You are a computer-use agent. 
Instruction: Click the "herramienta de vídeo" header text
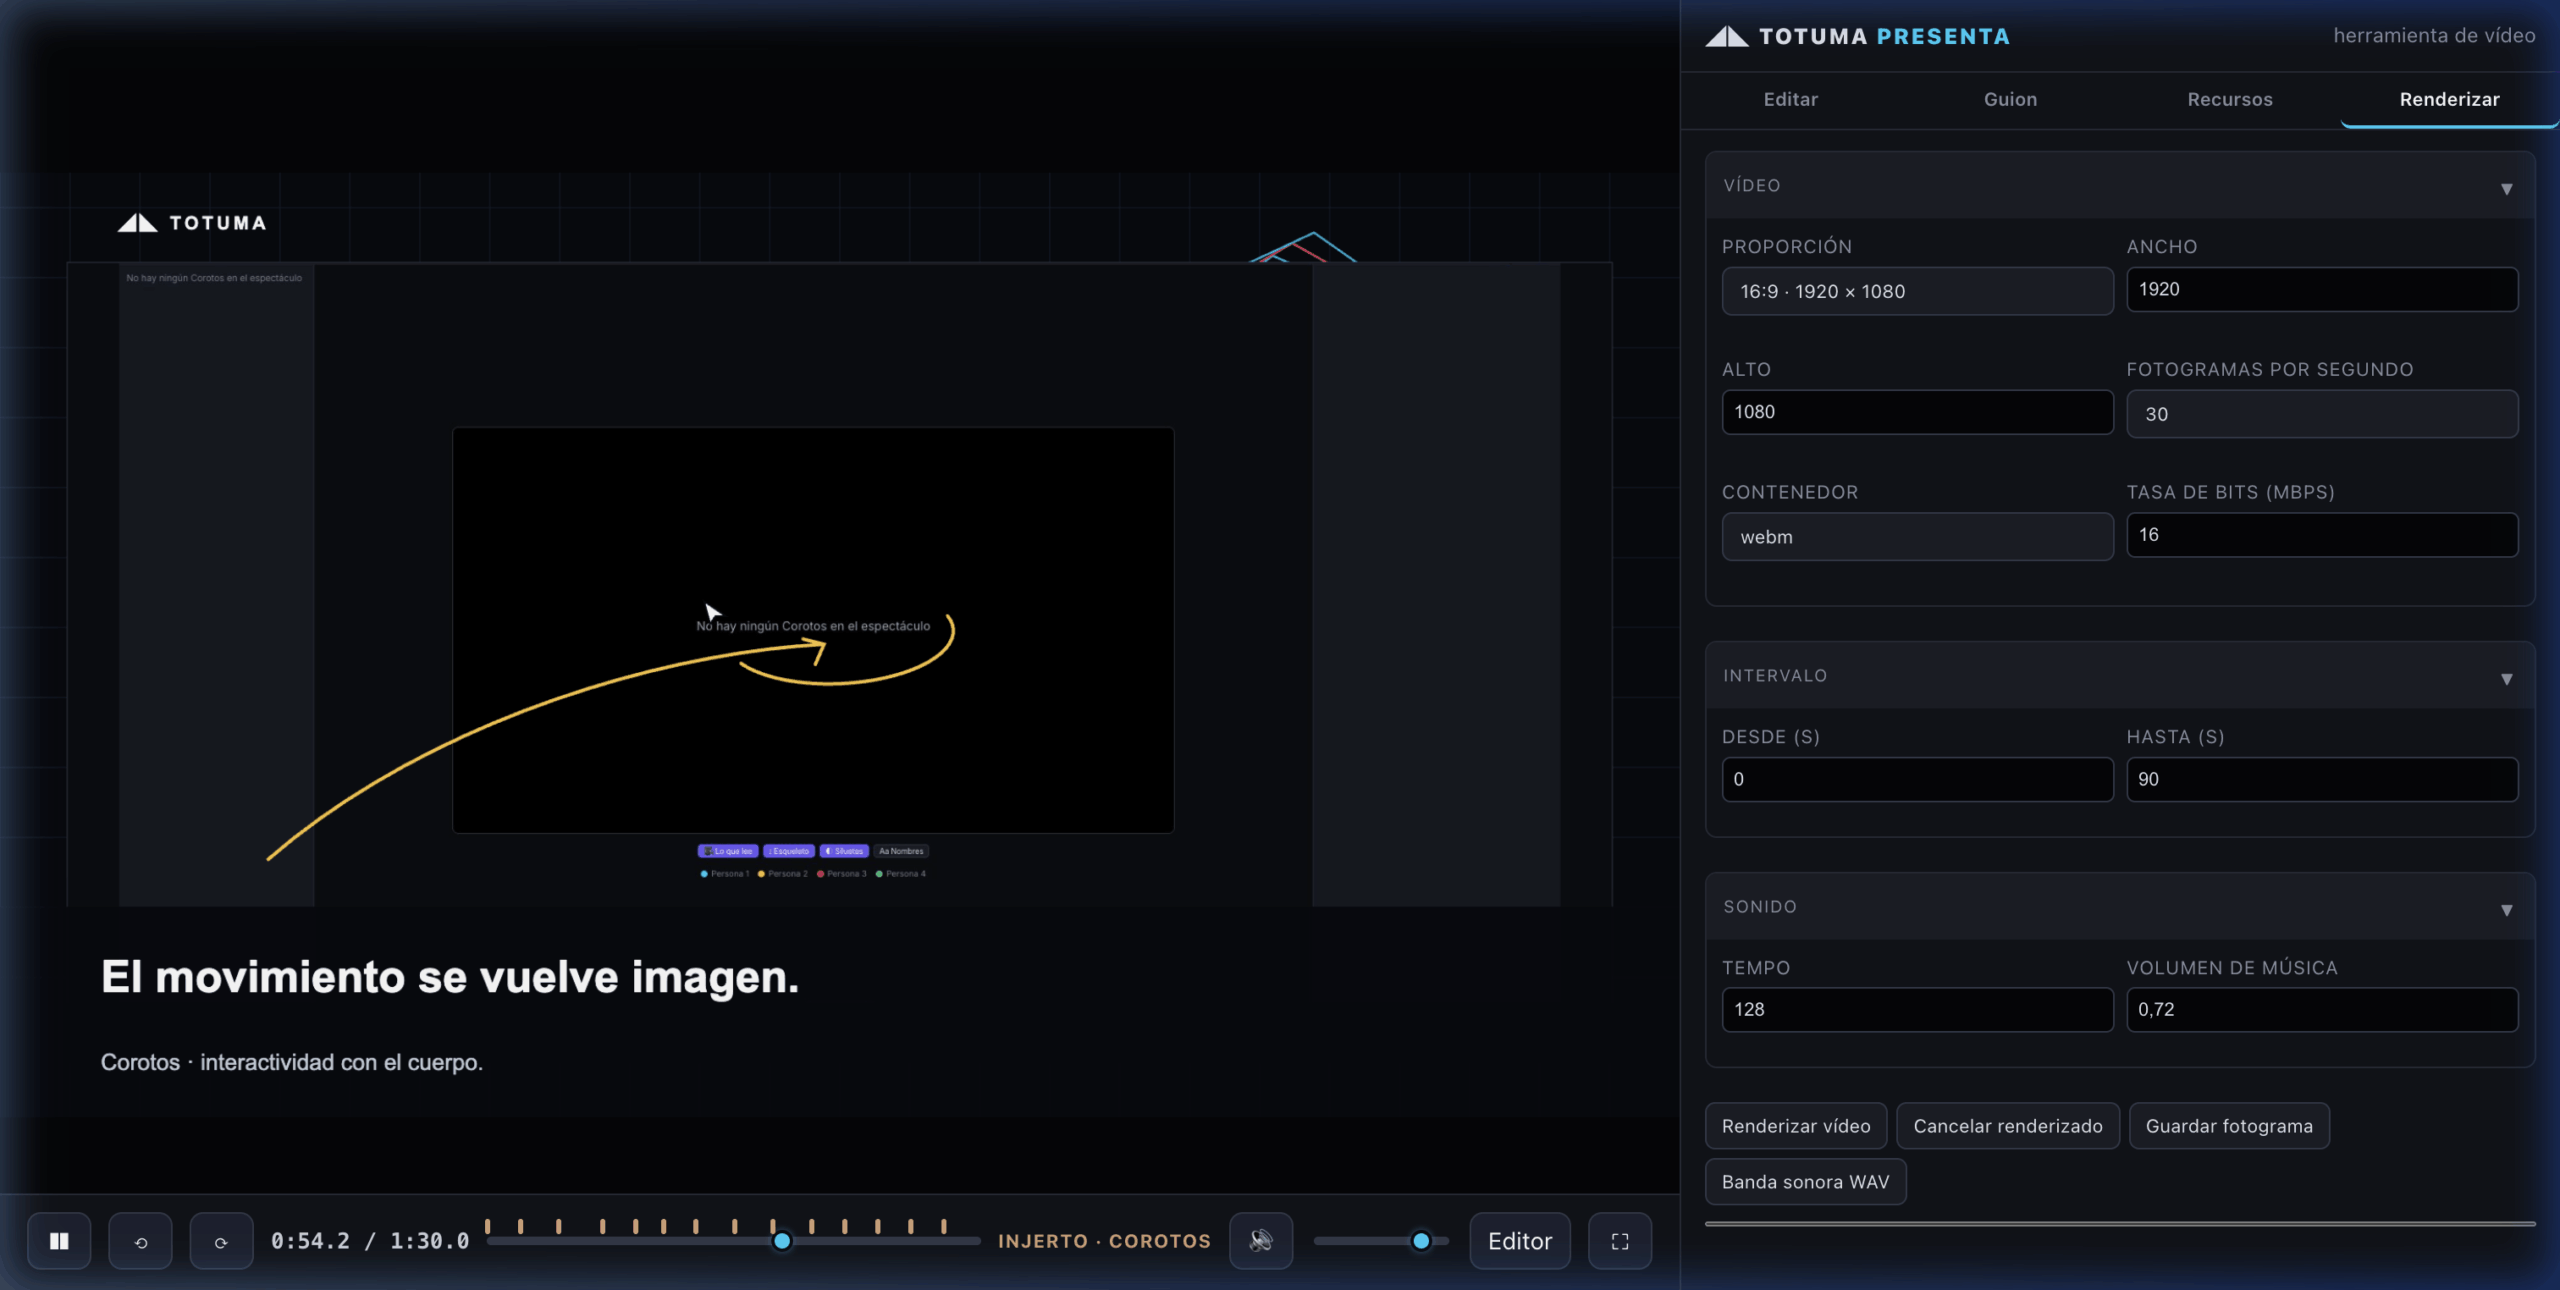tap(2434, 36)
